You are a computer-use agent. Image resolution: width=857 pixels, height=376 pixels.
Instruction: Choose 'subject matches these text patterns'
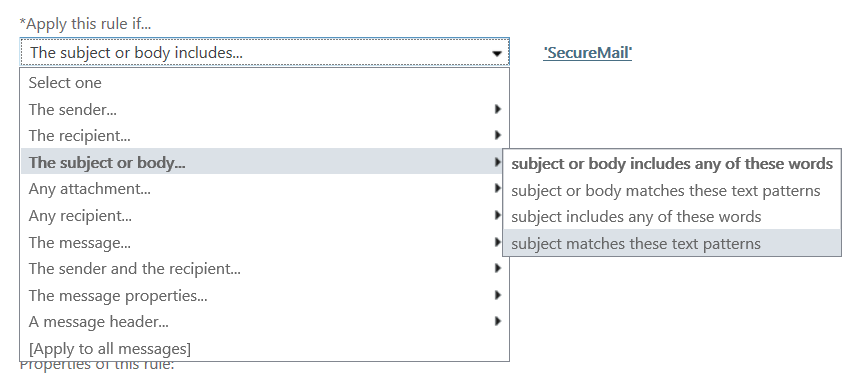[x=672, y=243]
